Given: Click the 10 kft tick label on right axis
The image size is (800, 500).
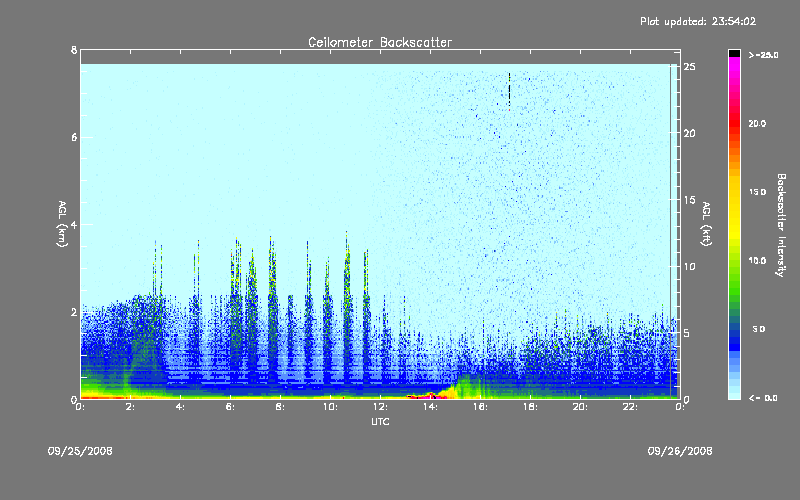Looking at the screenshot, I should point(689,266).
